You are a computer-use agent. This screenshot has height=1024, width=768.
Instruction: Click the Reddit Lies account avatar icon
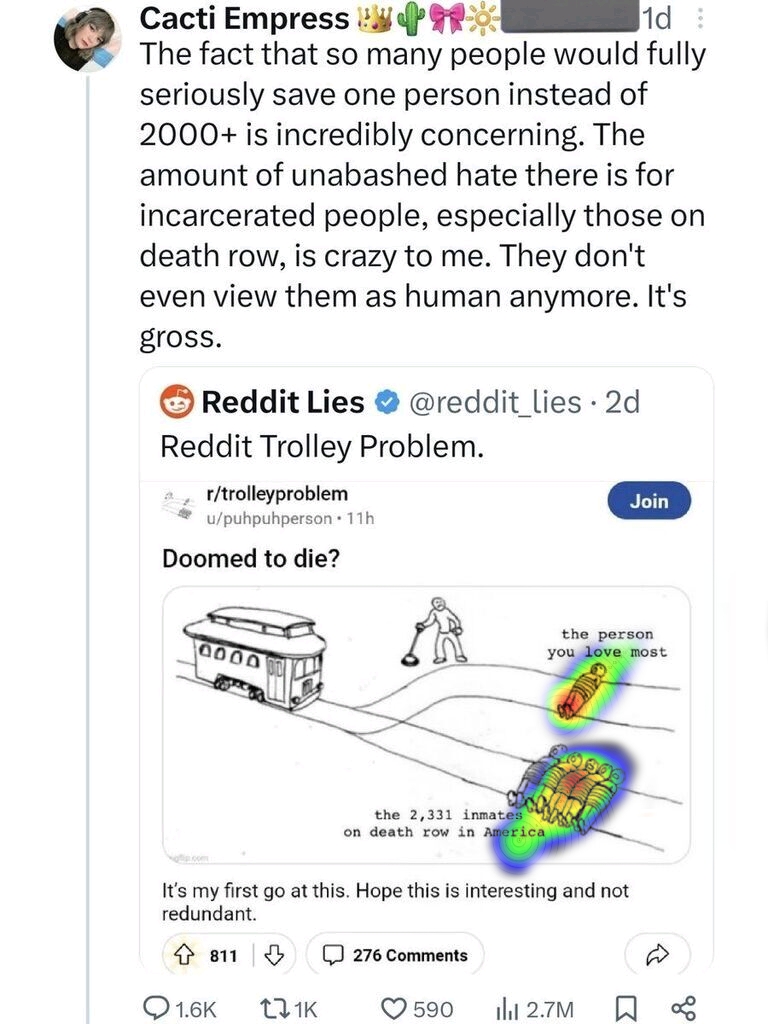point(177,402)
